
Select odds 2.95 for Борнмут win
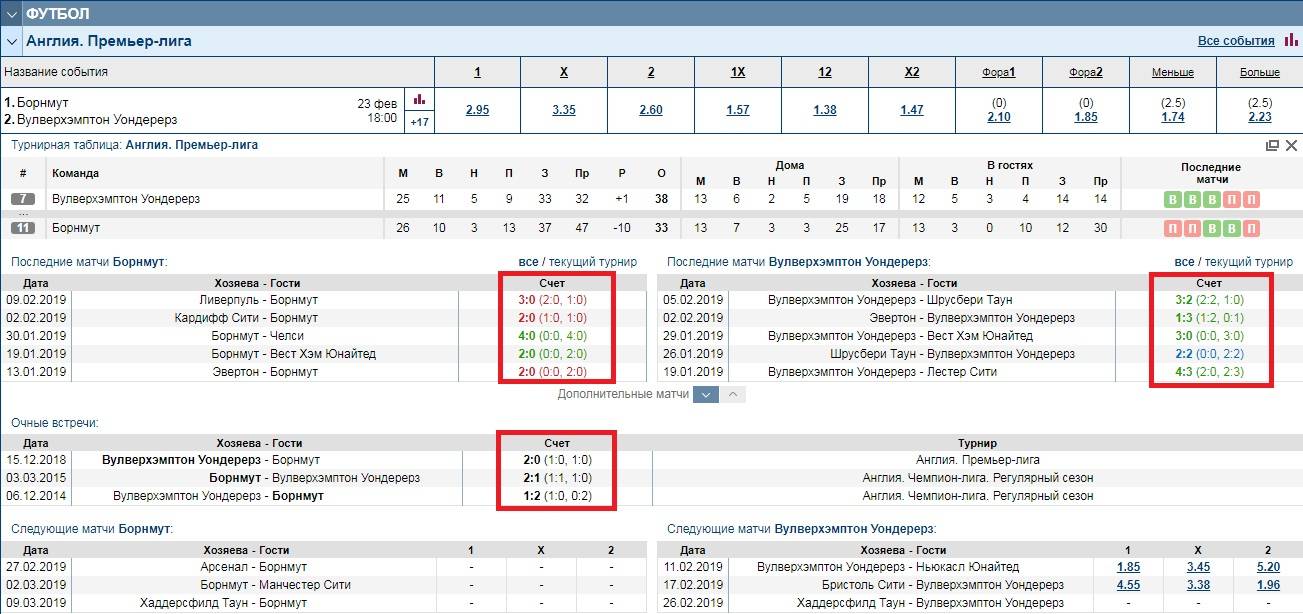(477, 110)
